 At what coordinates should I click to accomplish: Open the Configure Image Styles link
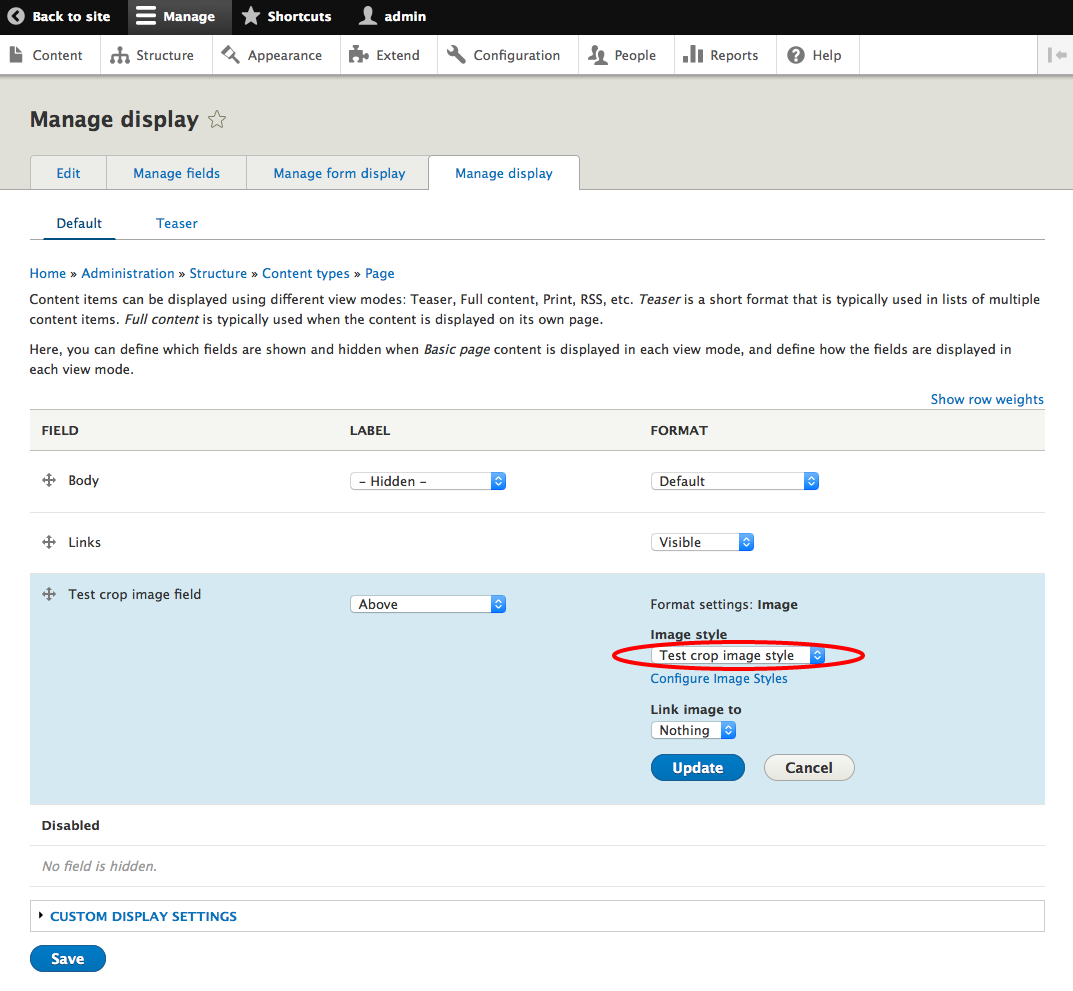(719, 679)
